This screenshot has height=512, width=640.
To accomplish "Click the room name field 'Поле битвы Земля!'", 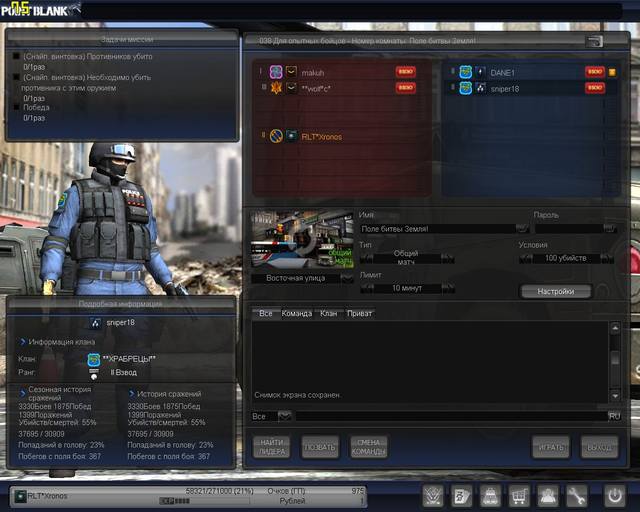I will (x=439, y=229).
